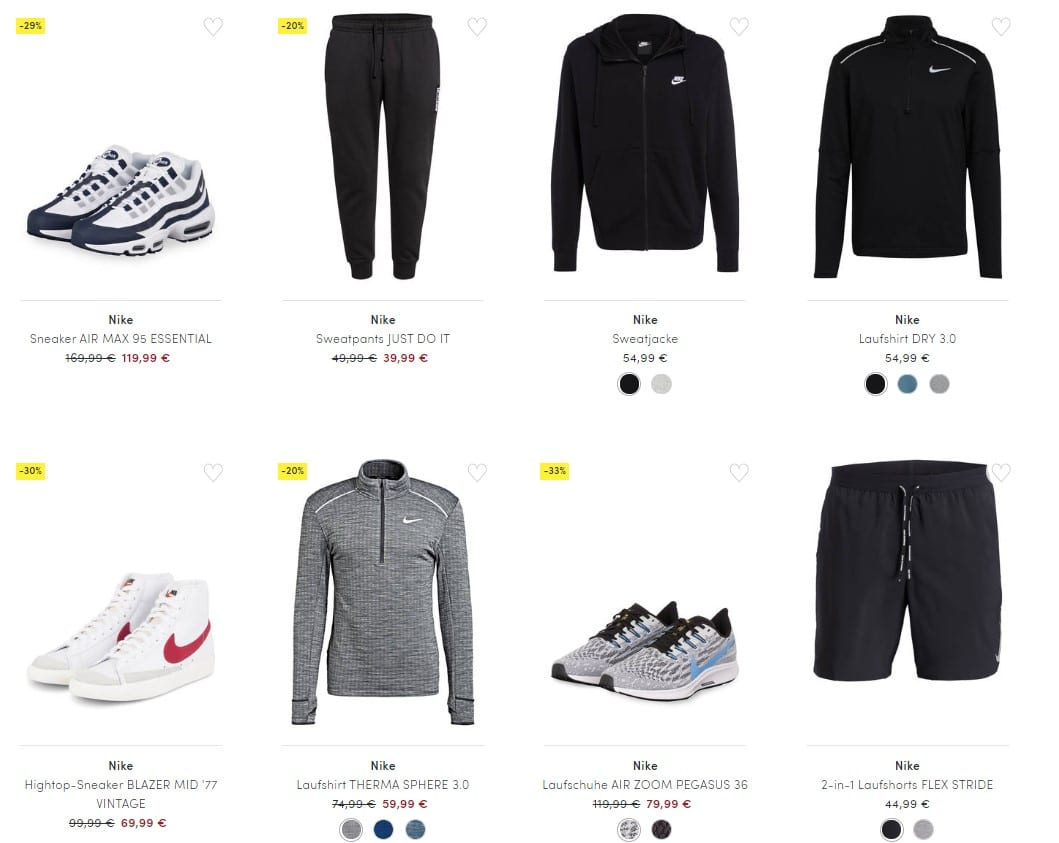This screenshot has width=1059, height=843.
Task: Add Blazer Mid '77 to wishlist
Action: (213, 472)
